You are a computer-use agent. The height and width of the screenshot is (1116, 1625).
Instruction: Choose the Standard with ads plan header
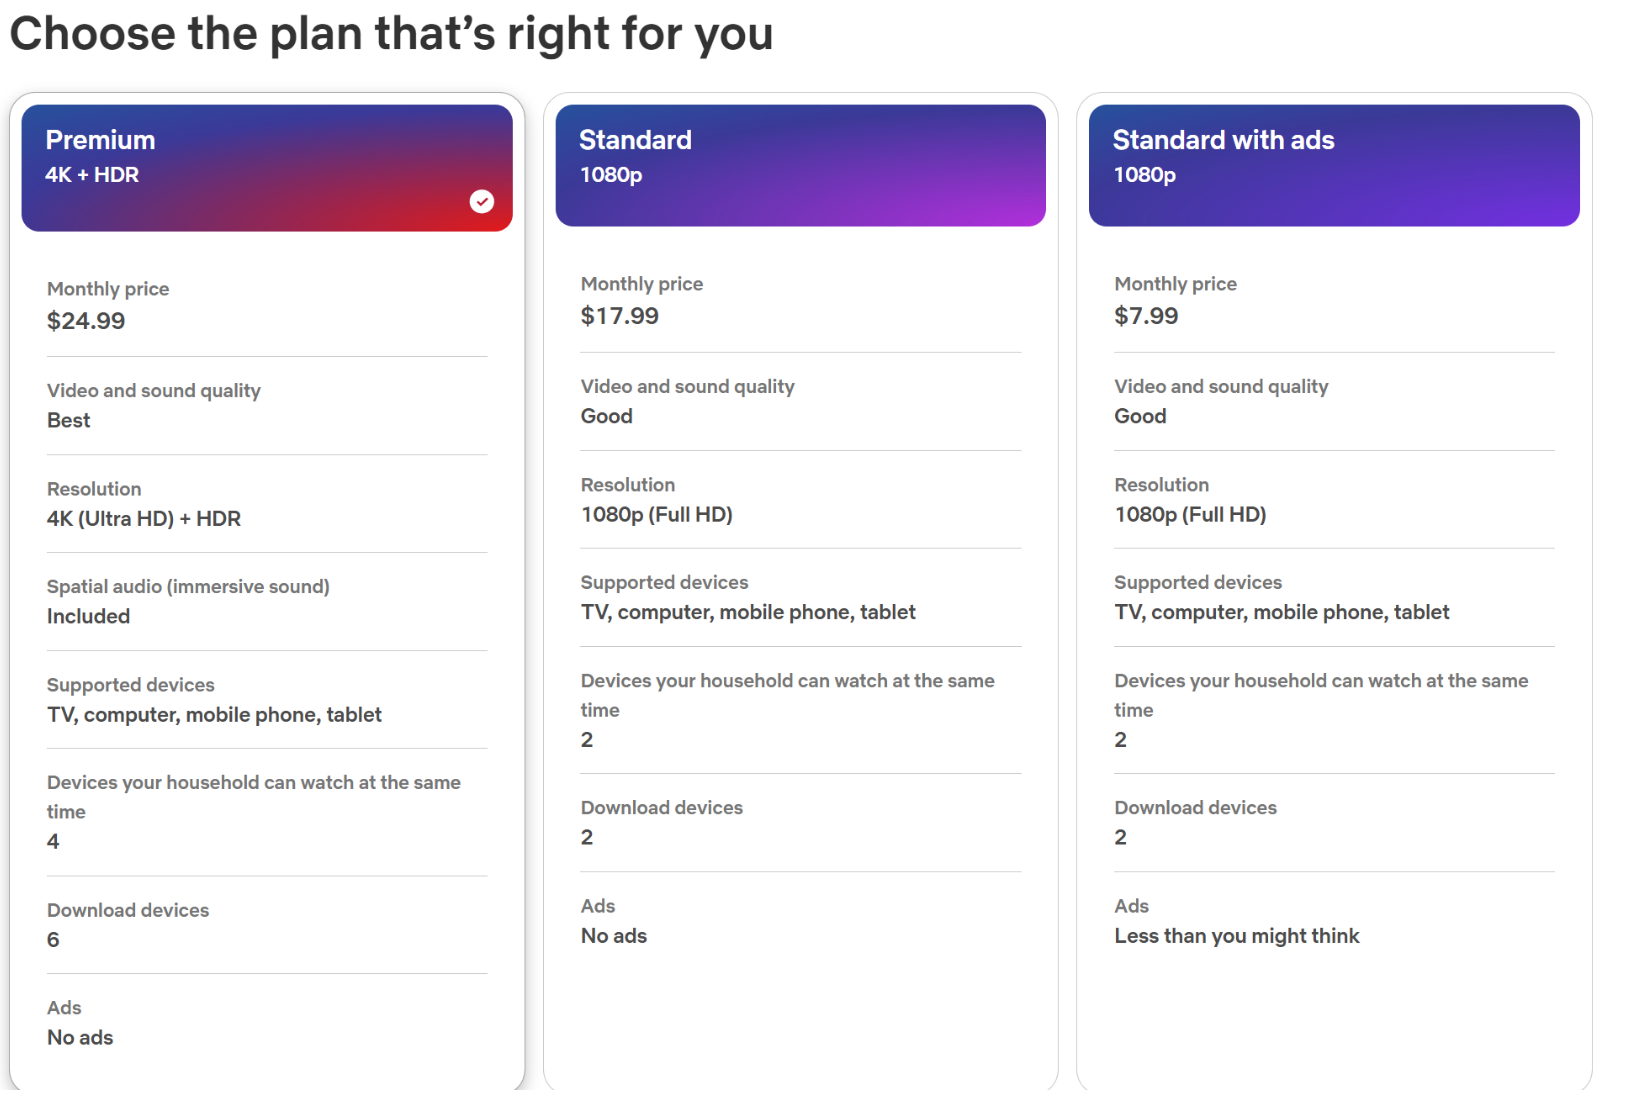coord(1333,165)
